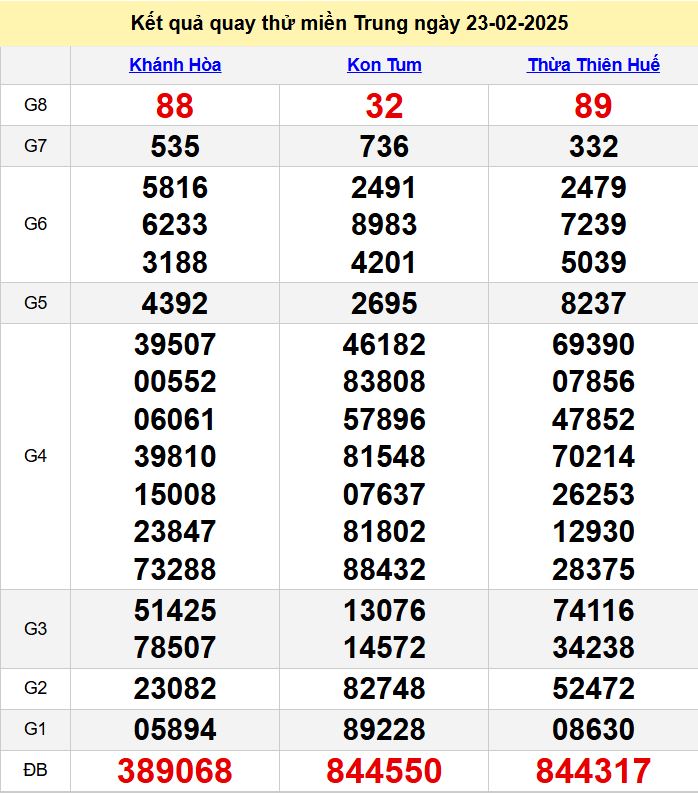Click G4 result 88432
This screenshot has height=793, width=698.
click(384, 569)
